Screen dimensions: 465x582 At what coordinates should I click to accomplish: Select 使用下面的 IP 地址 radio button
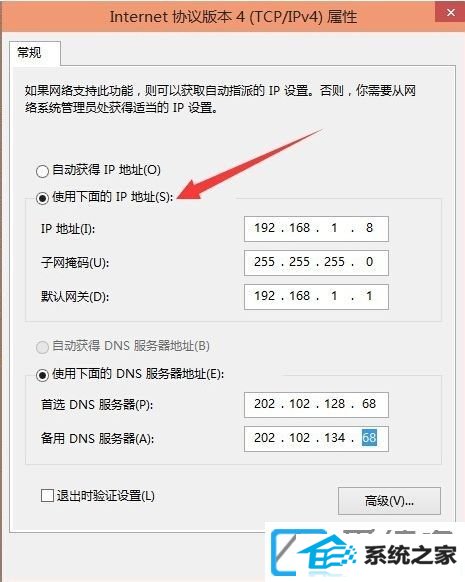pos(42,198)
